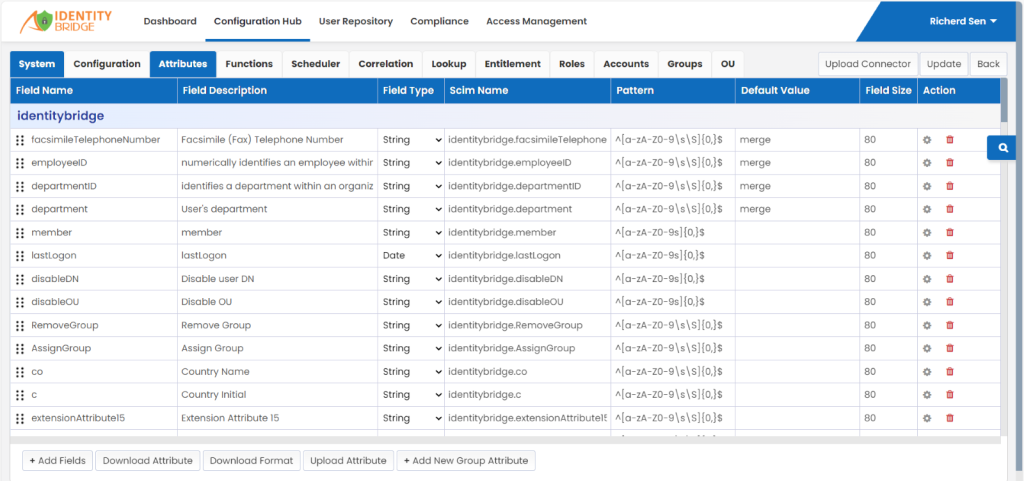Click the Back button
The width and height of the screenshot is (1024, 481).
(988, 64)
